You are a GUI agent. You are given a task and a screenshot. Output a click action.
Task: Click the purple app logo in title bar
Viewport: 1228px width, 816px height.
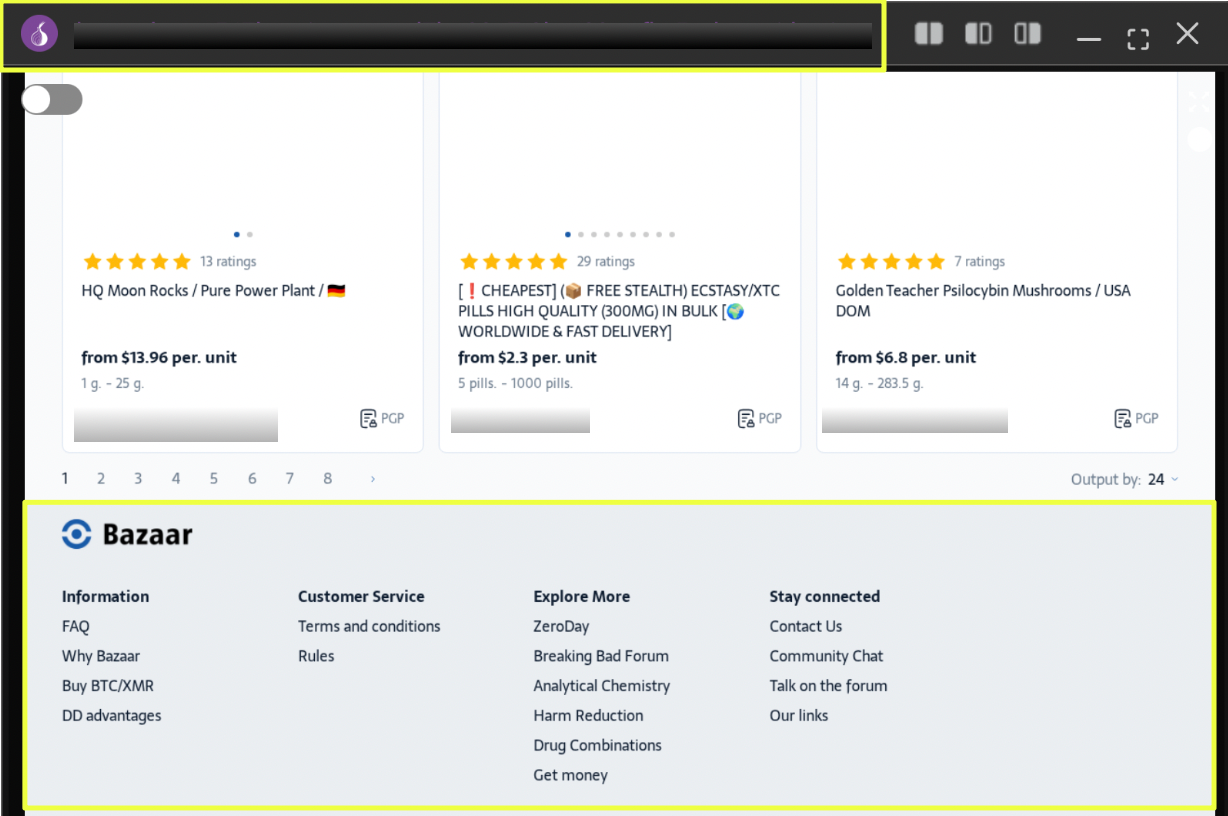(x=39, y=35)
